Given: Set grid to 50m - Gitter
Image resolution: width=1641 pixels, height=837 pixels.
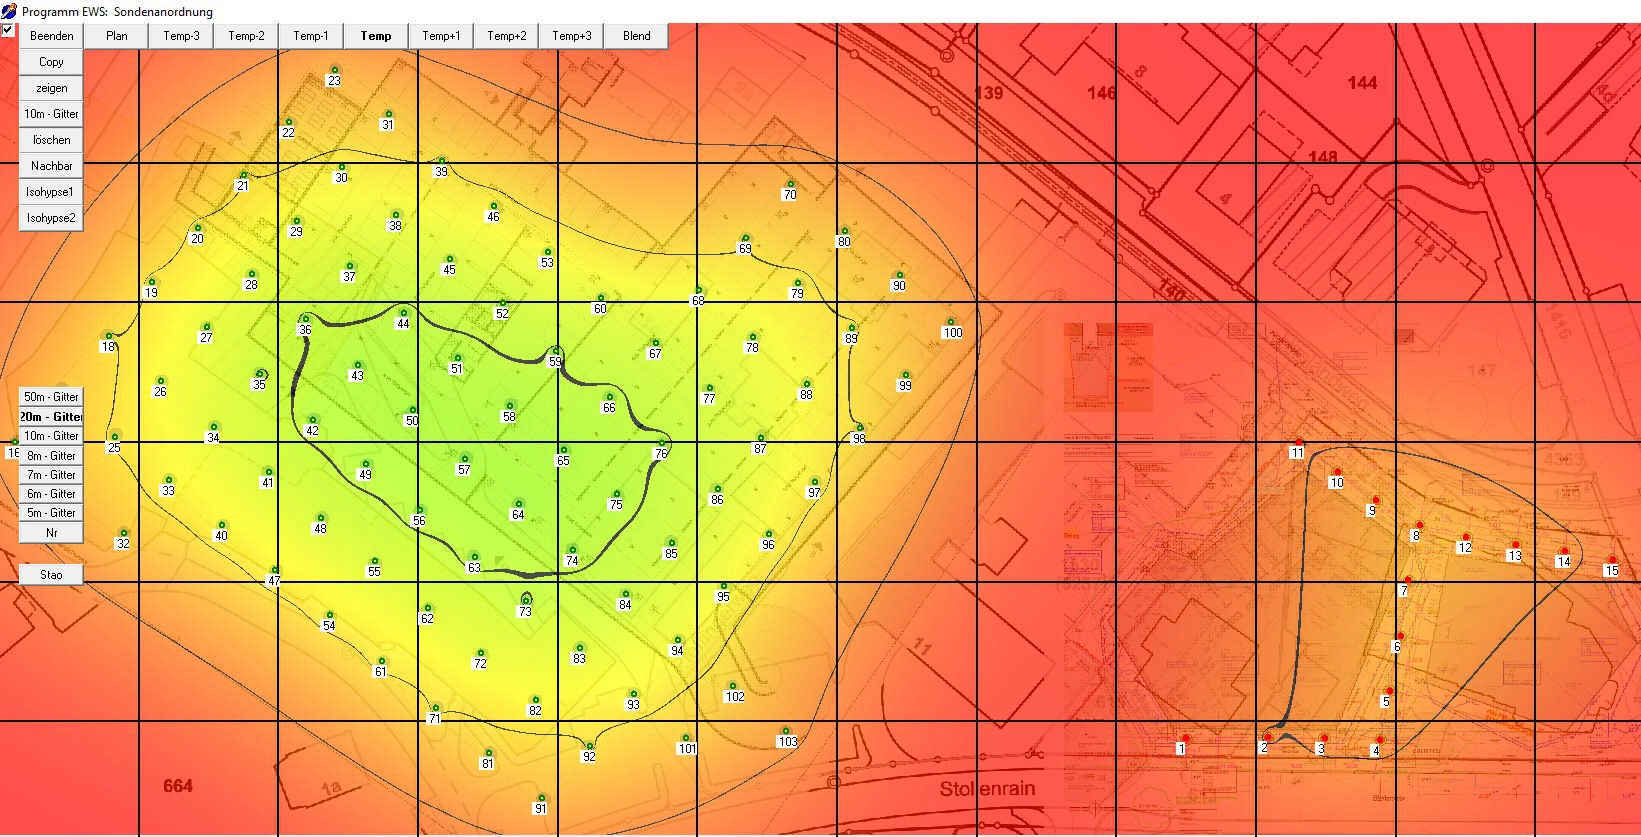Looking at the screenshot, I should (51, 397).
